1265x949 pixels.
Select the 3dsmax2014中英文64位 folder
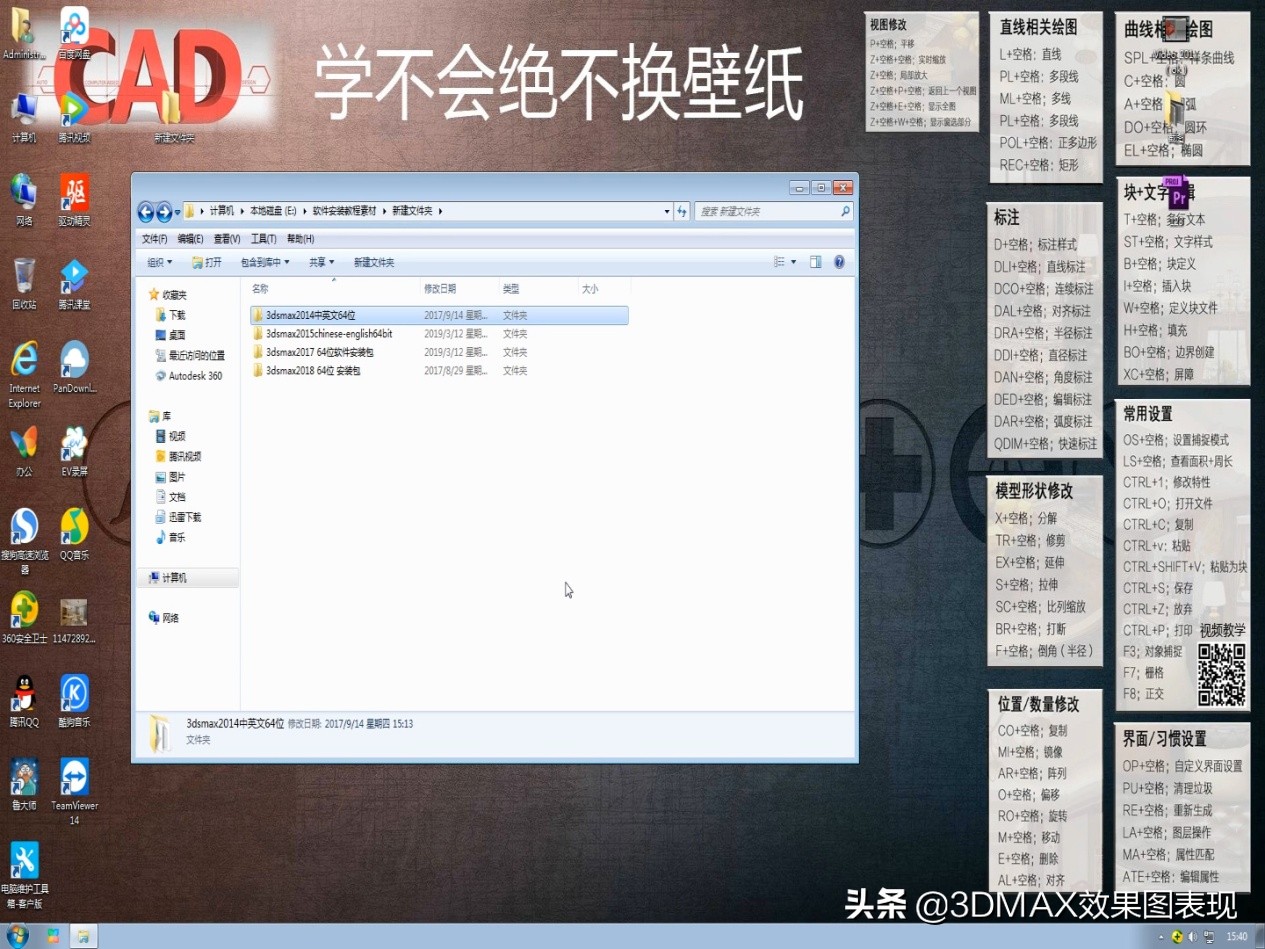coord(439,315)
